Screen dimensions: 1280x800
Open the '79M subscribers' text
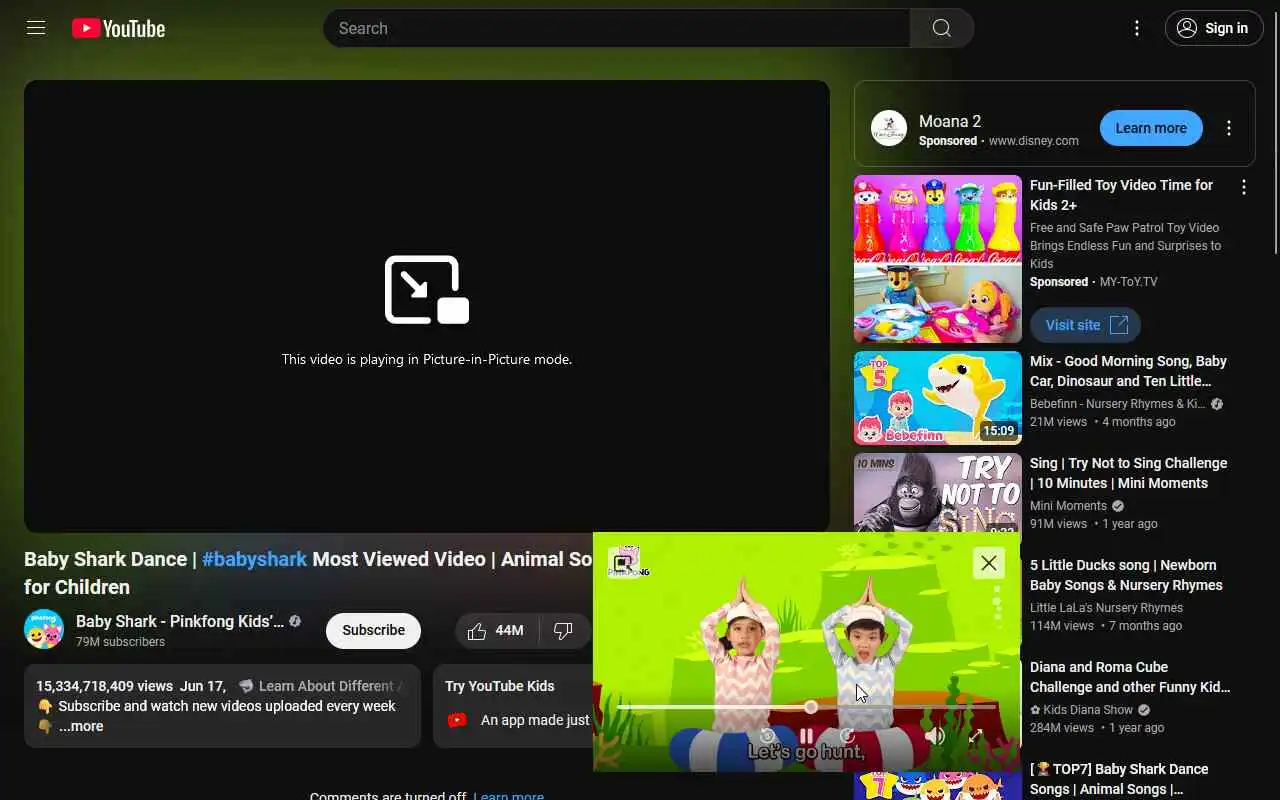pyautogui.click(x=120, y=642)
